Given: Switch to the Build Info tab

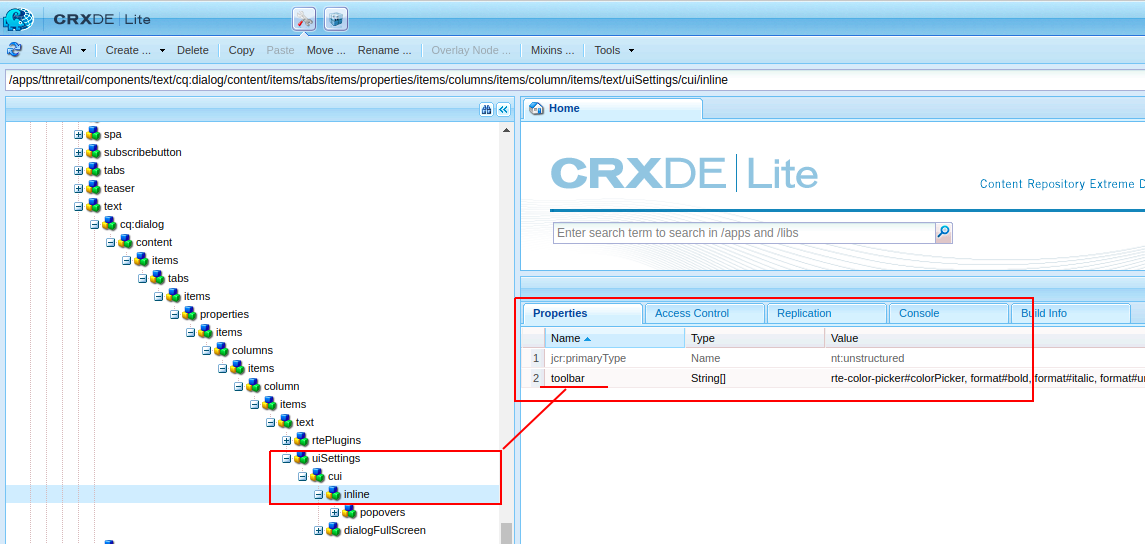Looking at the screenshot, I should (x=1070, y=313).
